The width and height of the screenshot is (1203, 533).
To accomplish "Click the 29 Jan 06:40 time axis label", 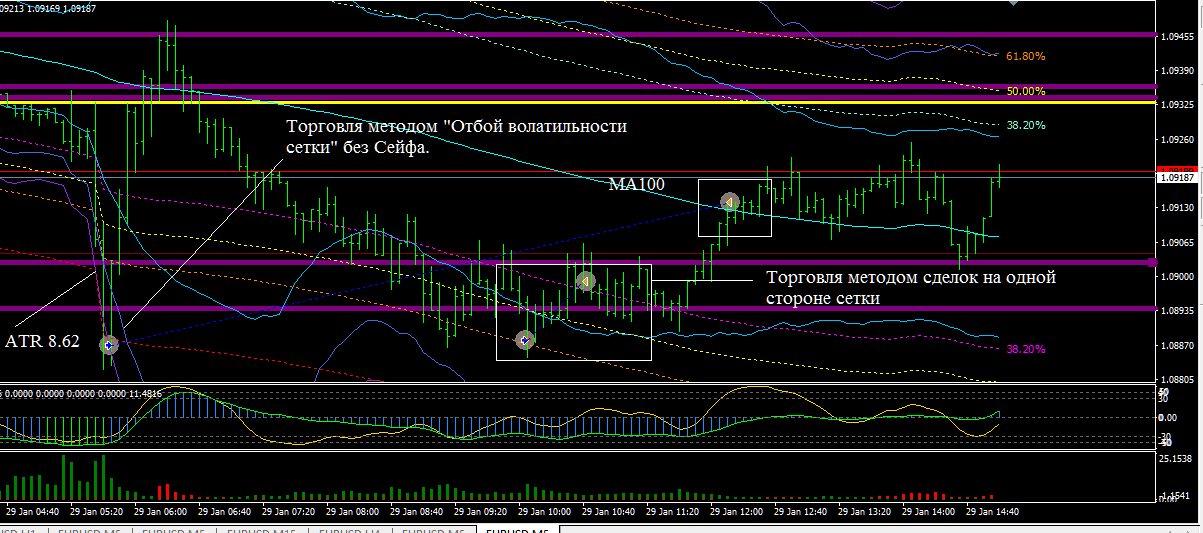I will pyautogui.click(x=225, y=510).
